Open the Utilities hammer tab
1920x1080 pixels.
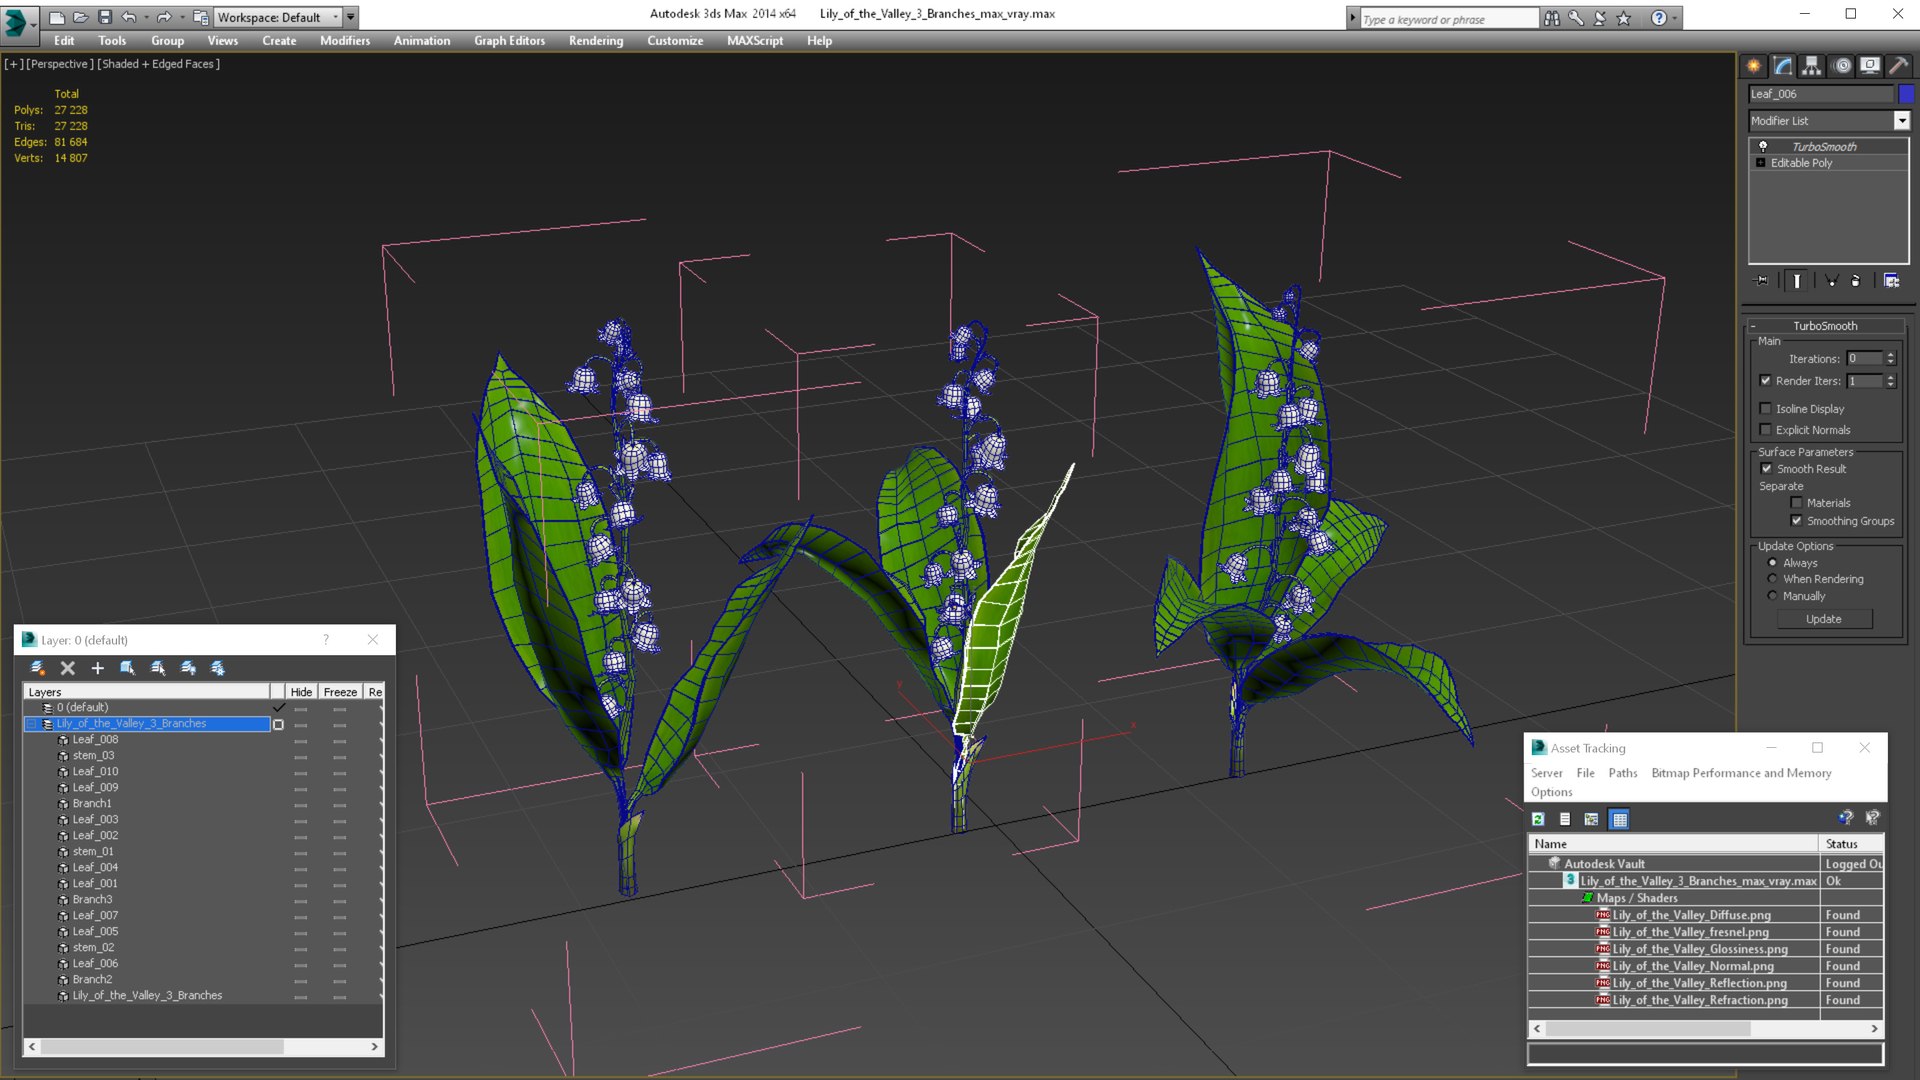pos(1898,66)
